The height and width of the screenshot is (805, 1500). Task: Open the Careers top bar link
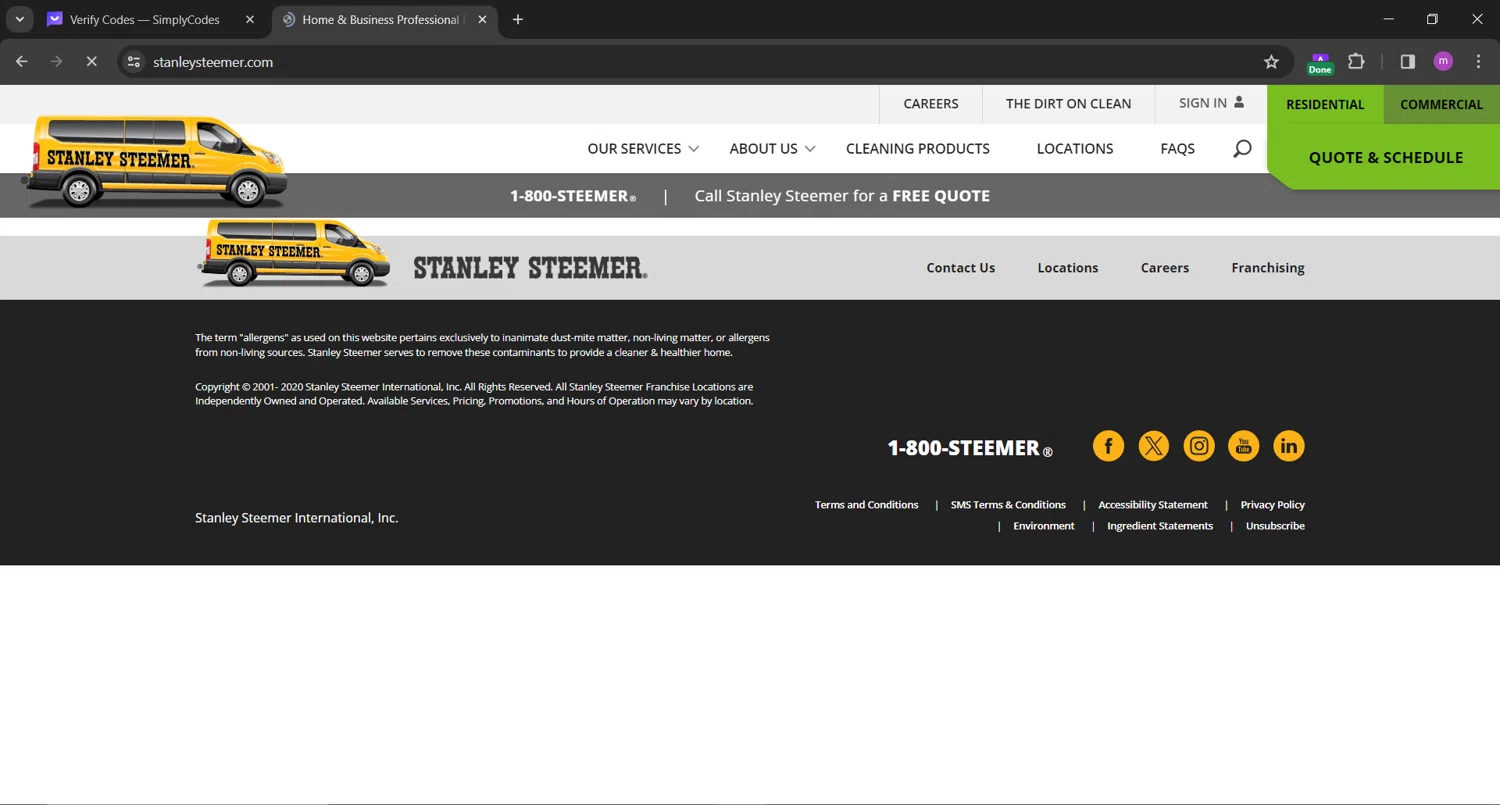[931, 104]
